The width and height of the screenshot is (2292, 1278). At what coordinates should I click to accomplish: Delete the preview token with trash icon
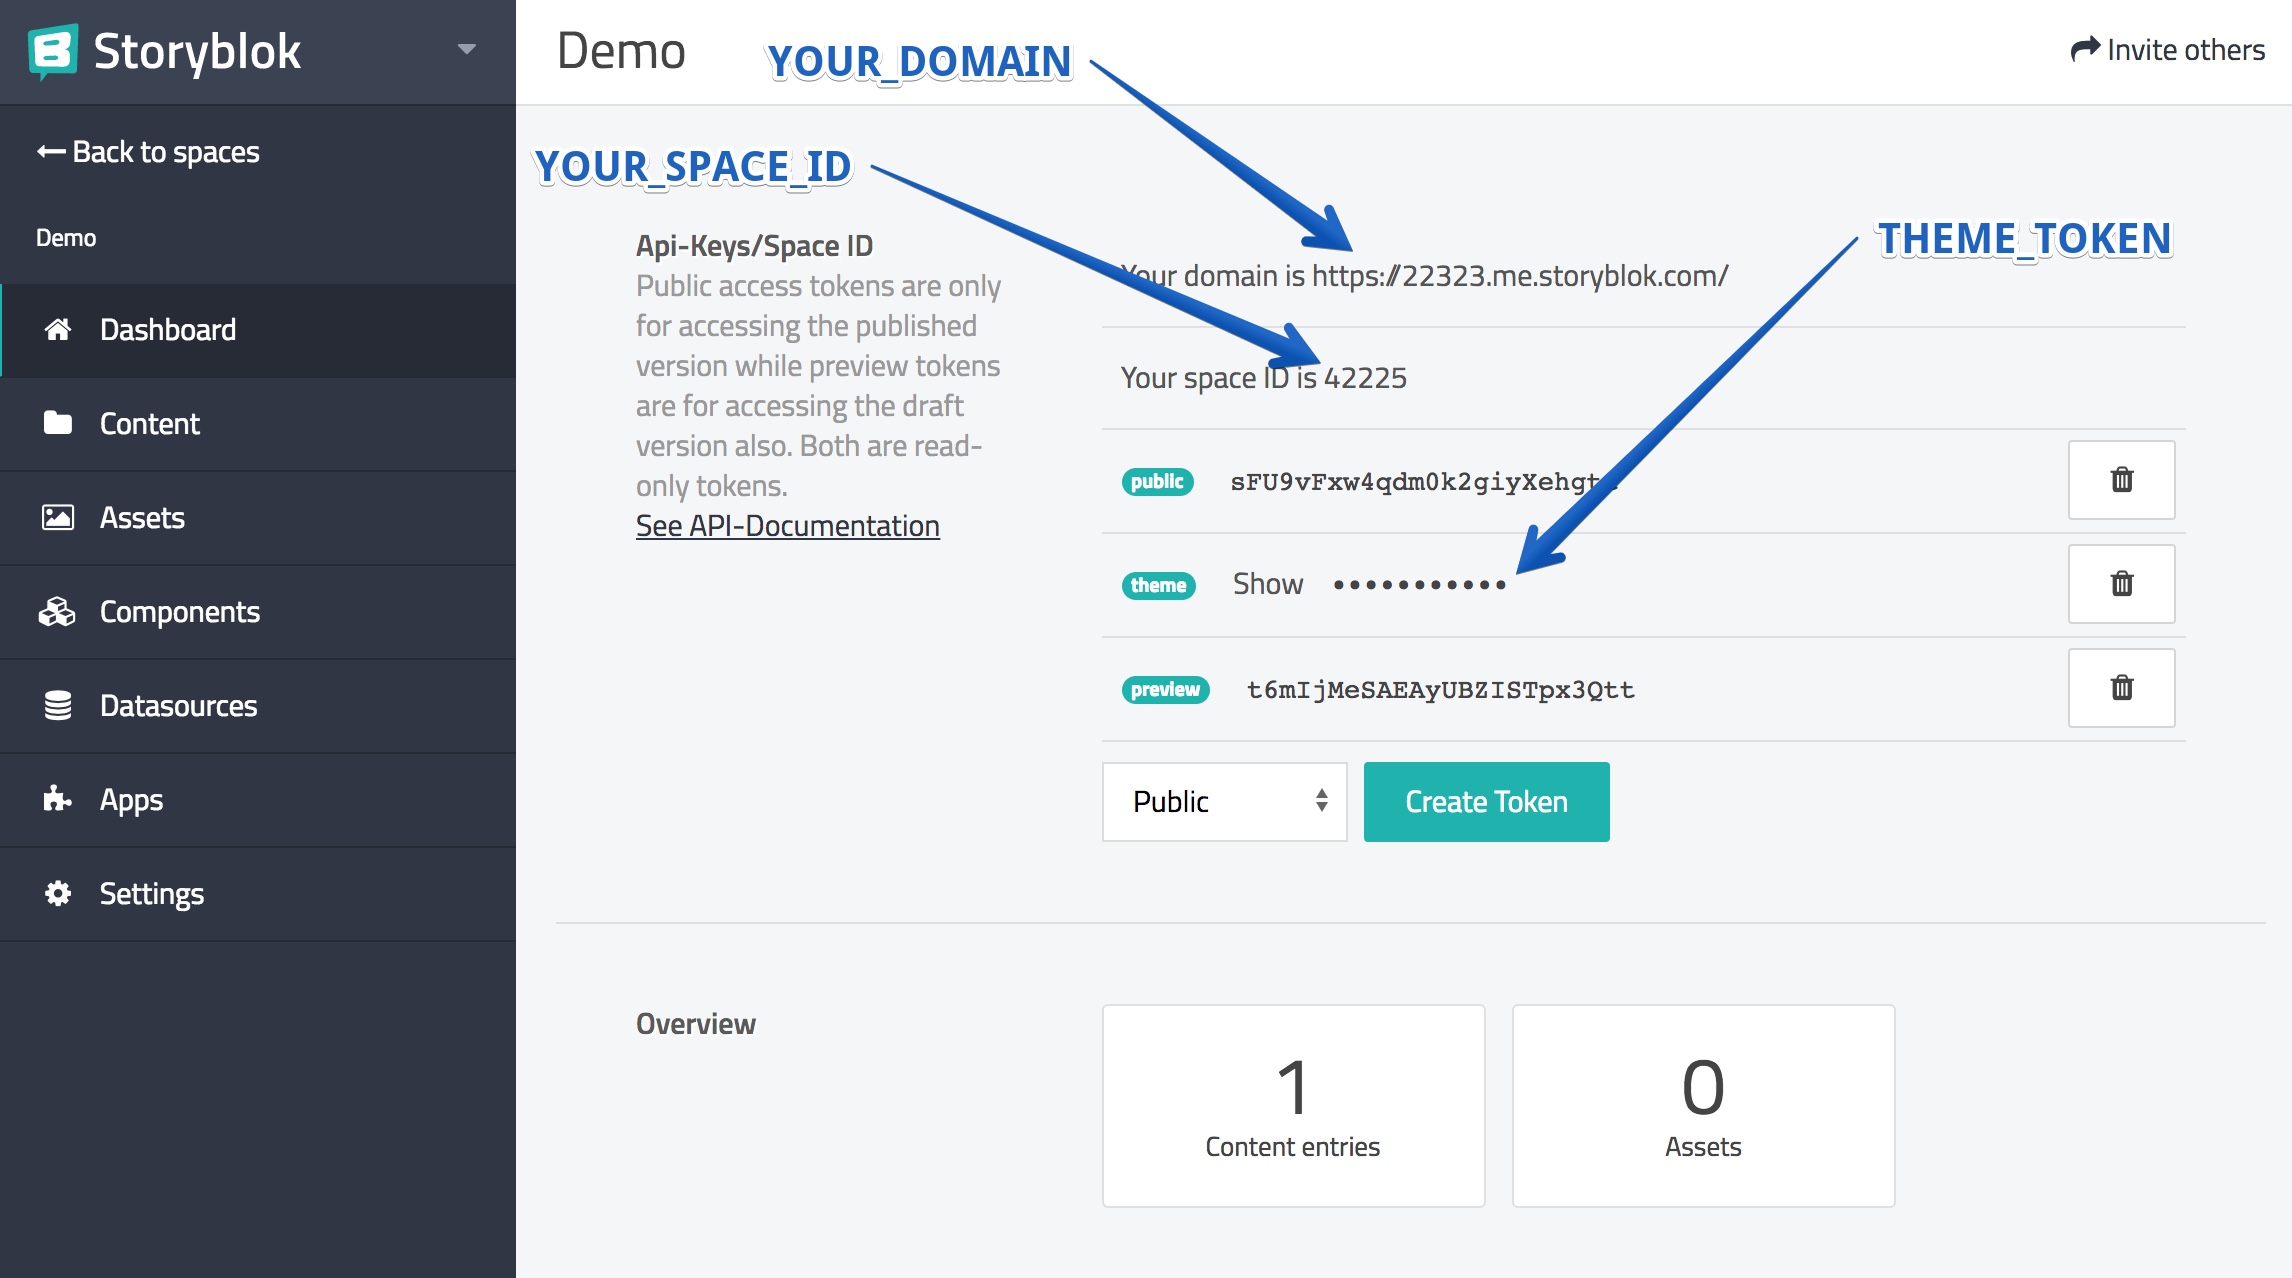point(2121,688)
